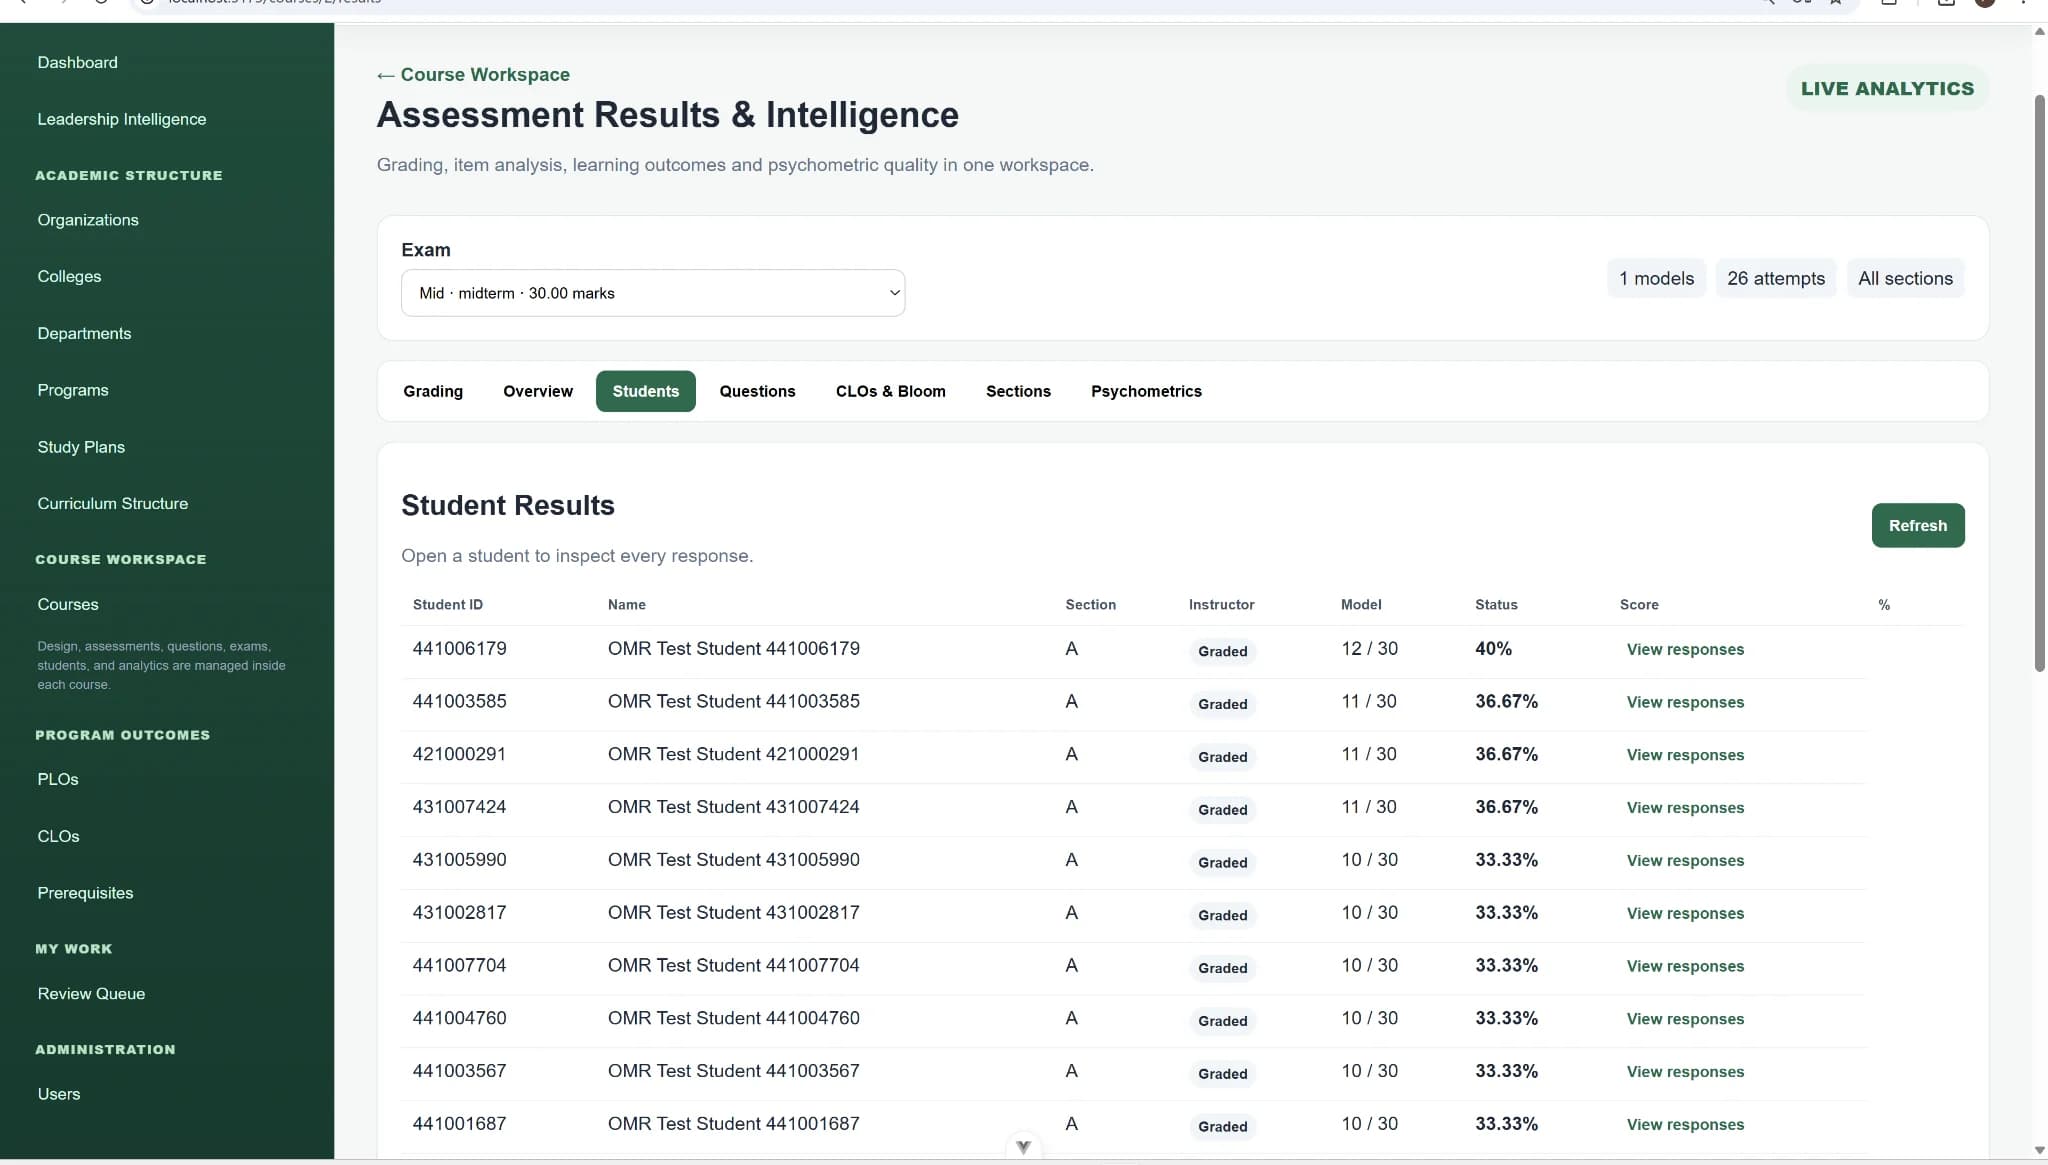View responses for student 441001687
The image size is (2048, 1165).
pos(1685,1125)
